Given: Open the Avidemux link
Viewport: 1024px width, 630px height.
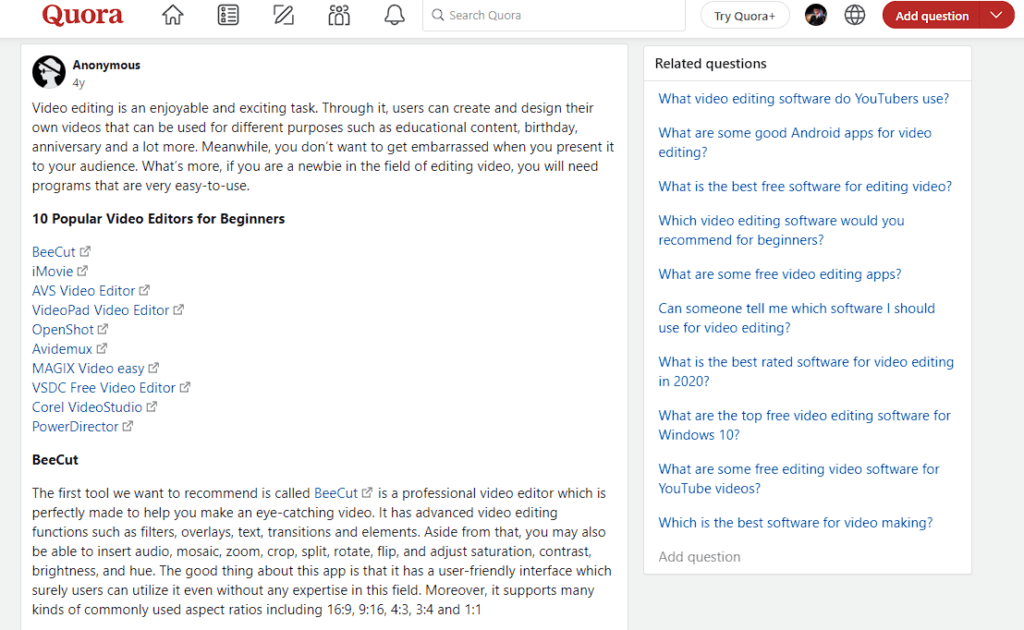Looking at the screenshot, I should [62, 349].
